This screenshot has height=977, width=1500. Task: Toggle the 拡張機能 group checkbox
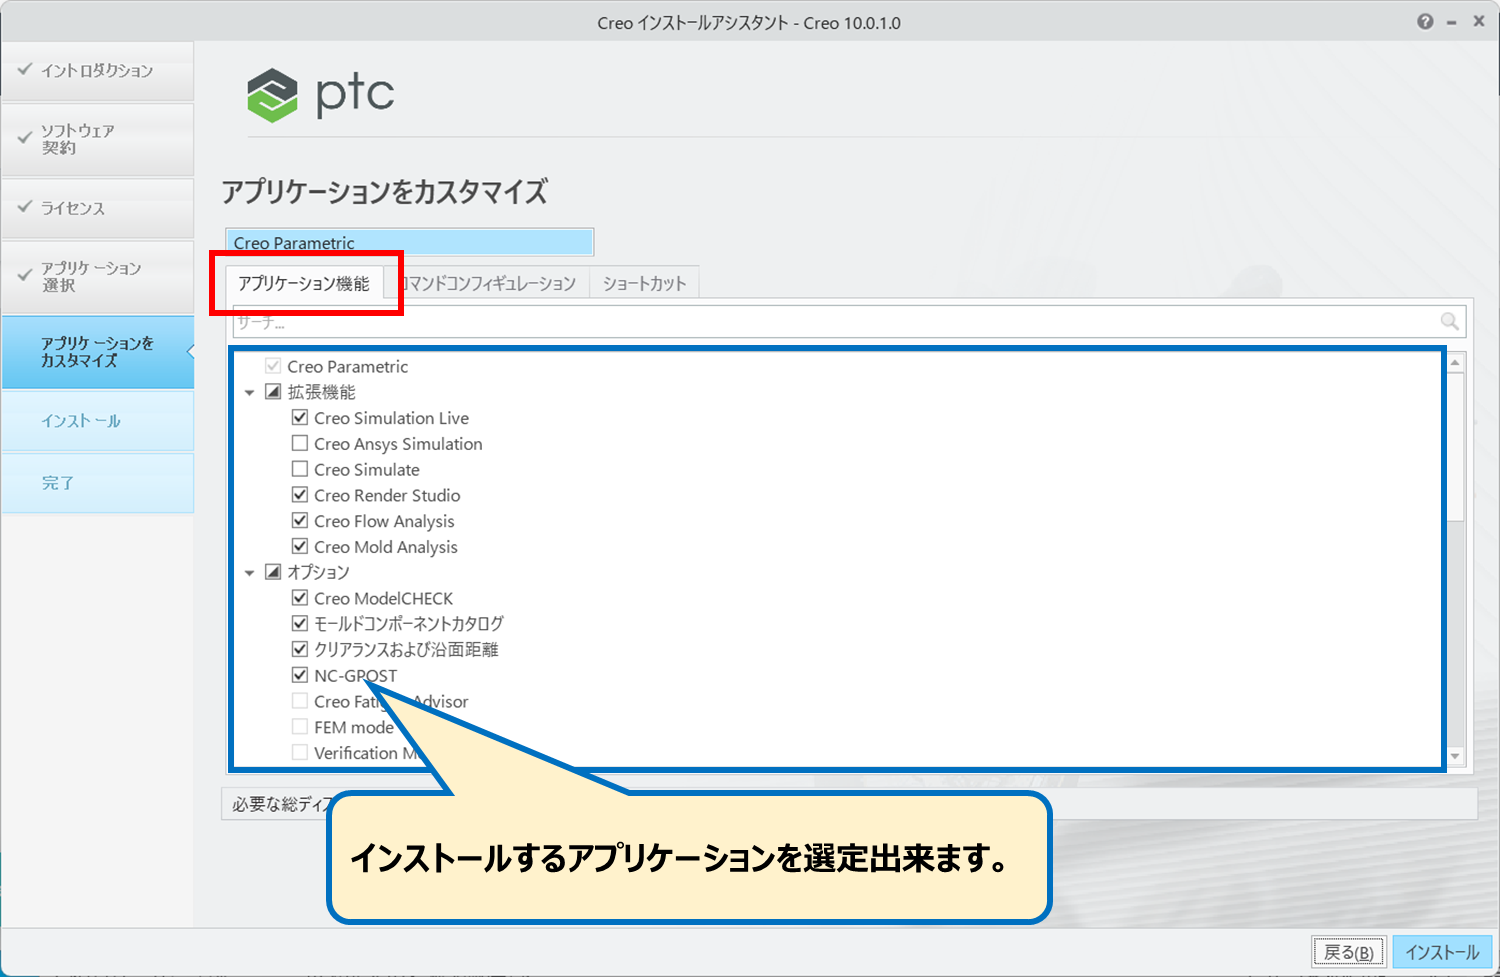coord(273,392)
